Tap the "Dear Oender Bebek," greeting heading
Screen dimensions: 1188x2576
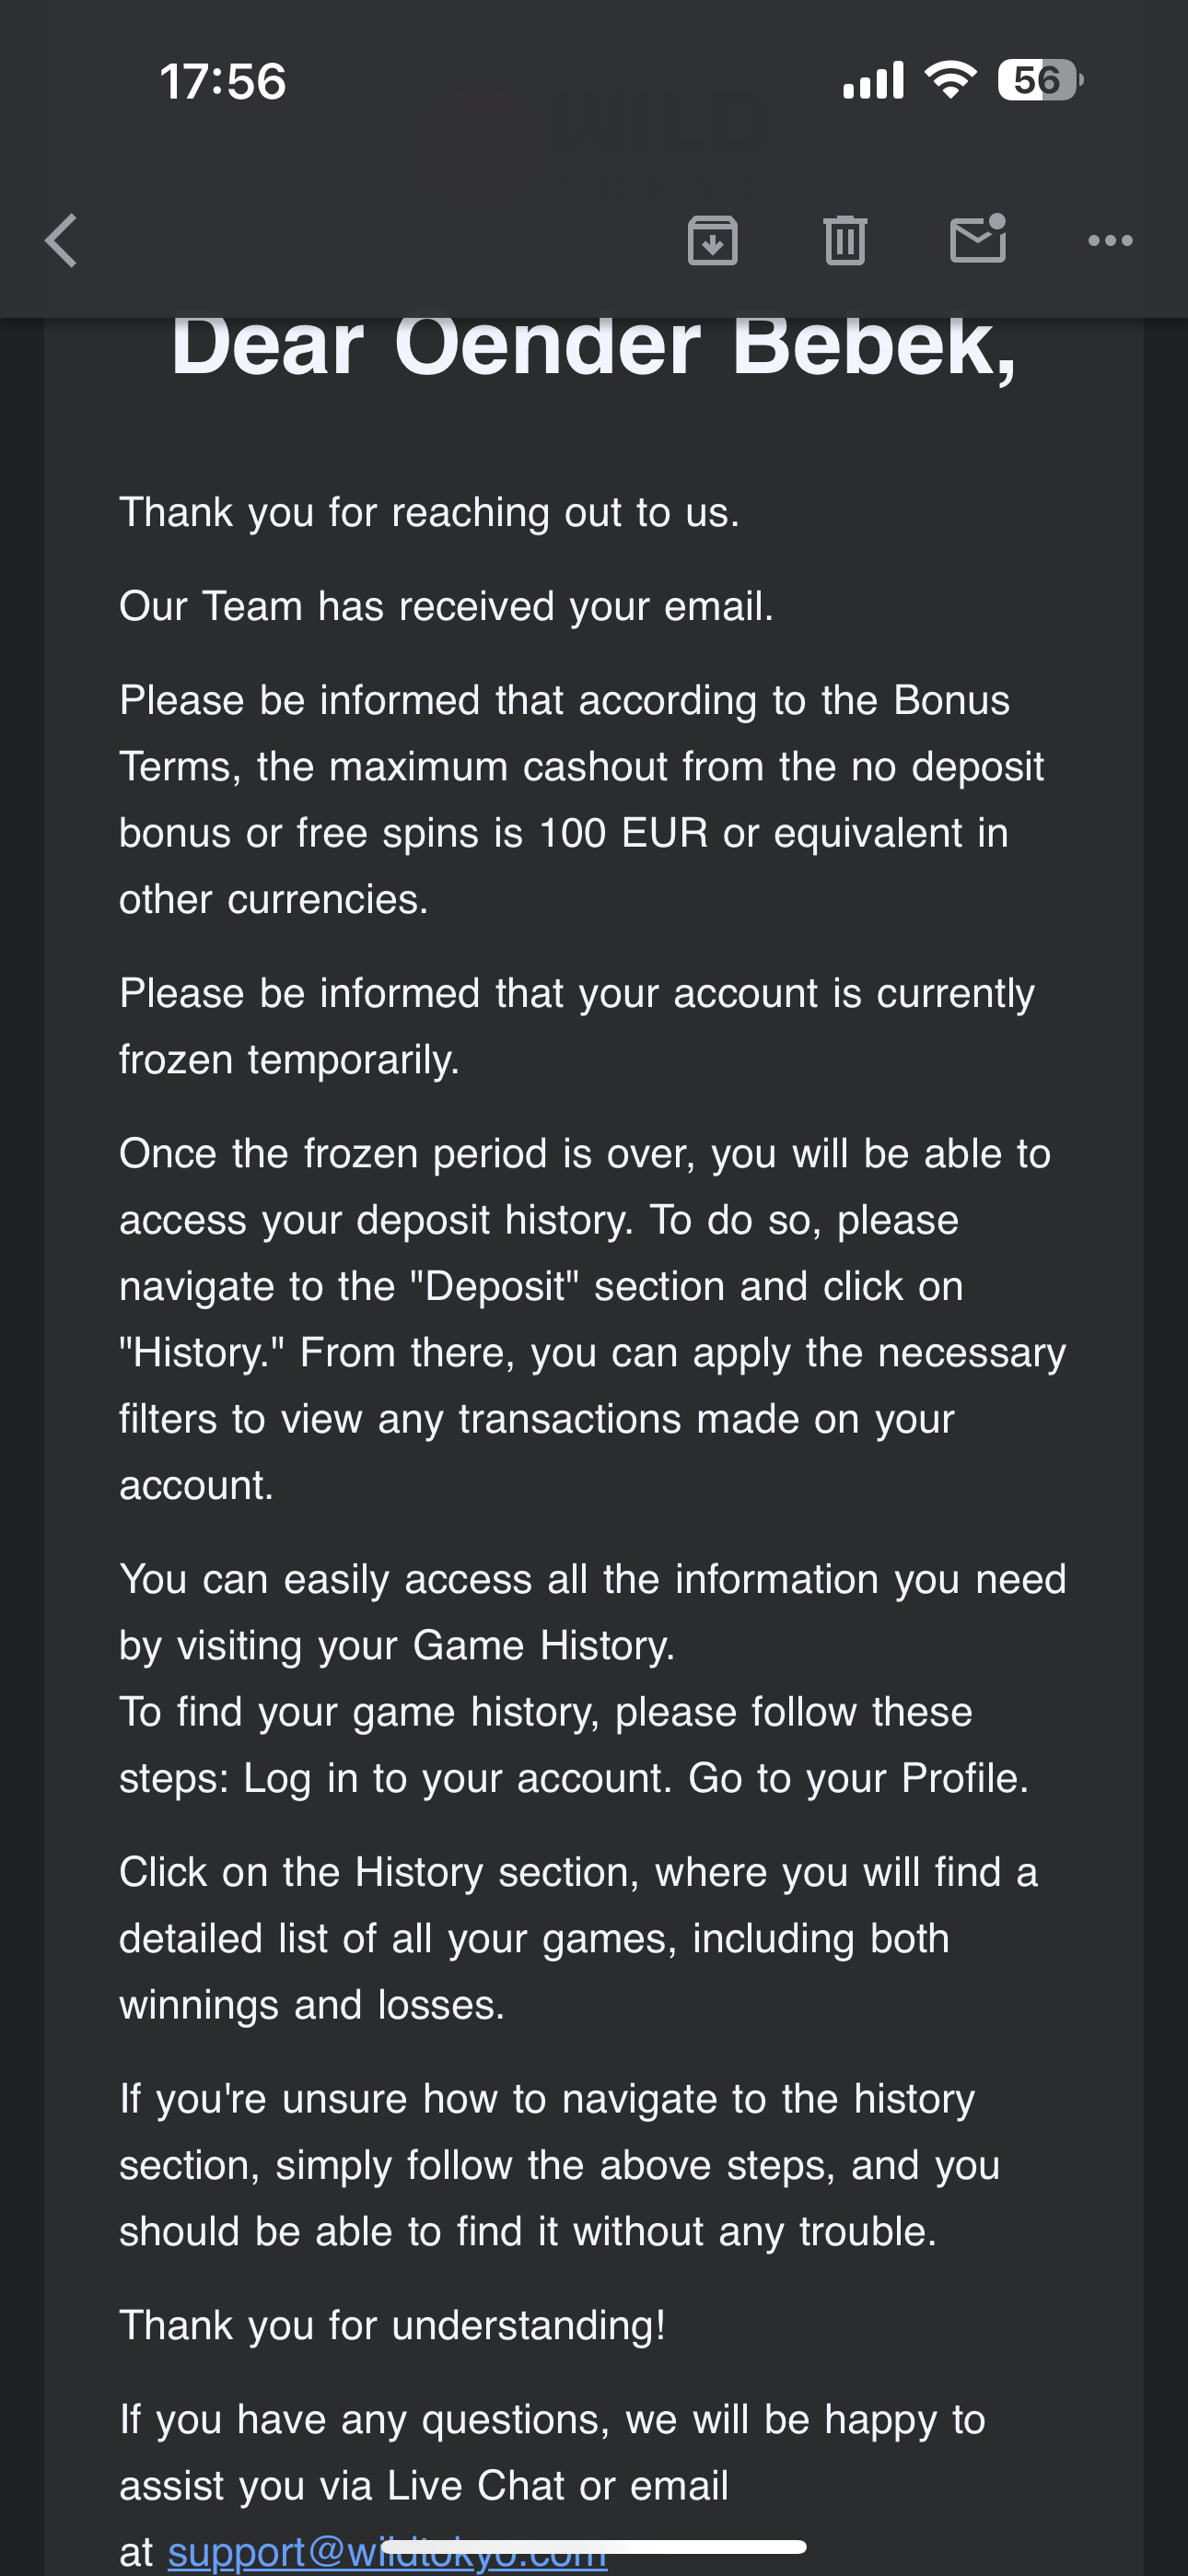[593, 346]
